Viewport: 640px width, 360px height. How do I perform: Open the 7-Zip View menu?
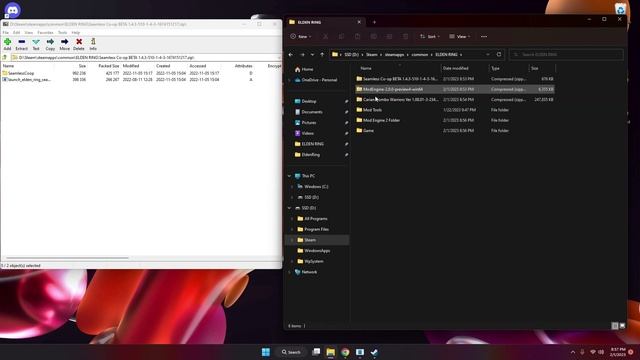pos(29,32)
